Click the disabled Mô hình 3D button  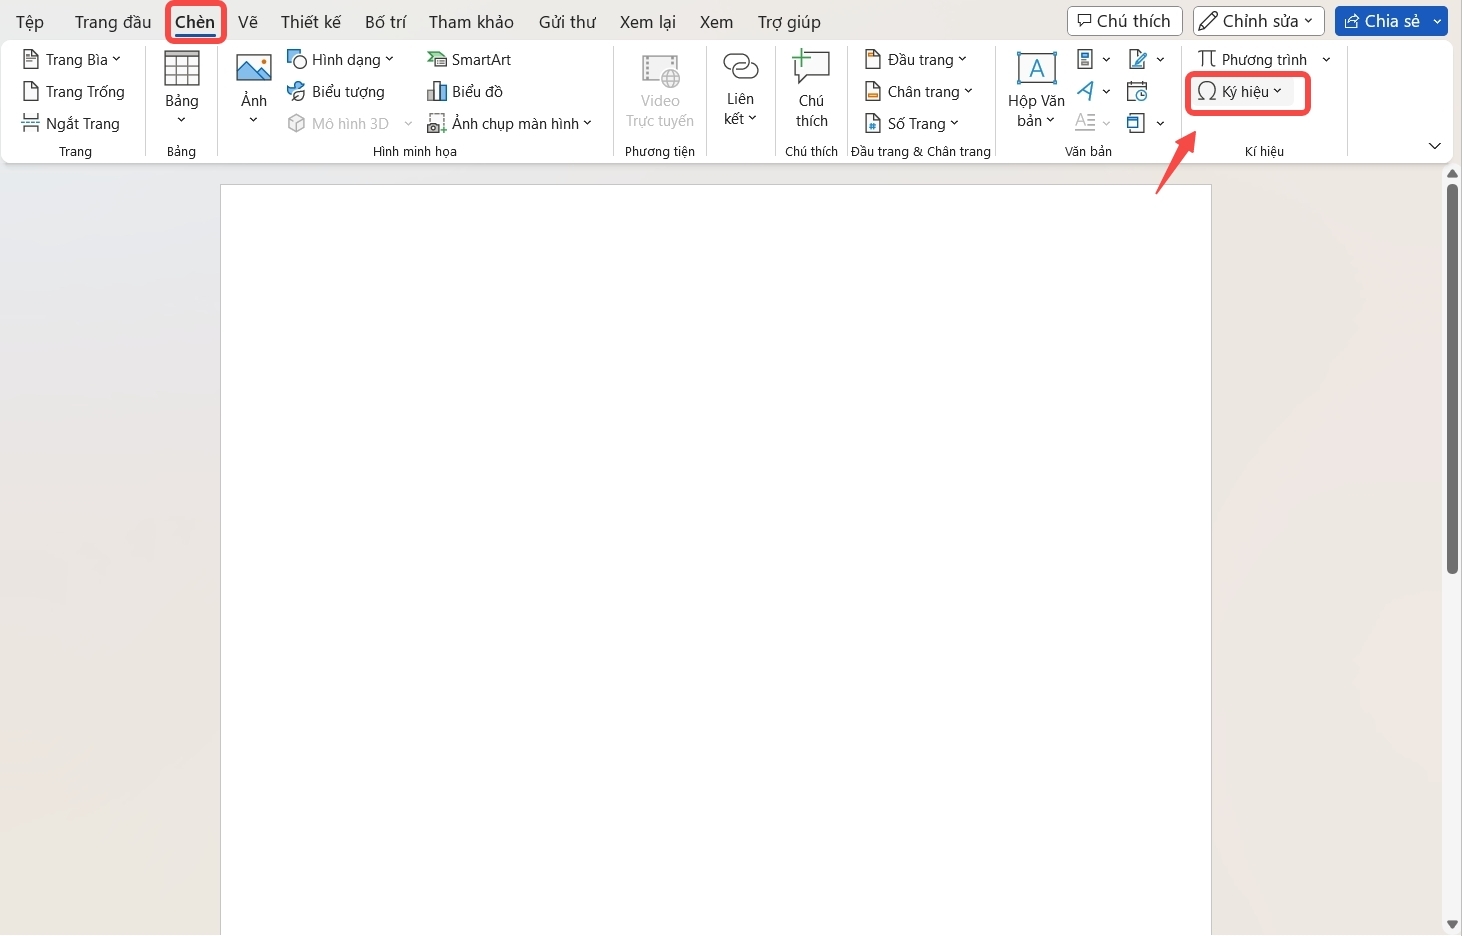[x=339, y=124]
